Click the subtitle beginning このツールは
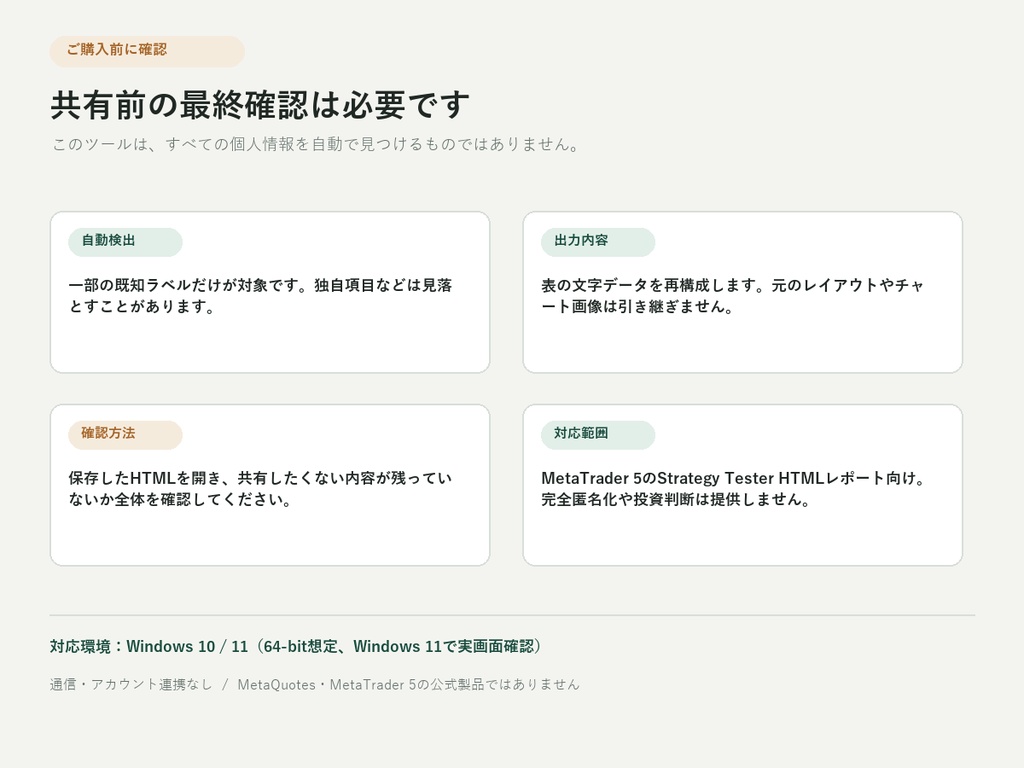 click(x=316, y=144)
